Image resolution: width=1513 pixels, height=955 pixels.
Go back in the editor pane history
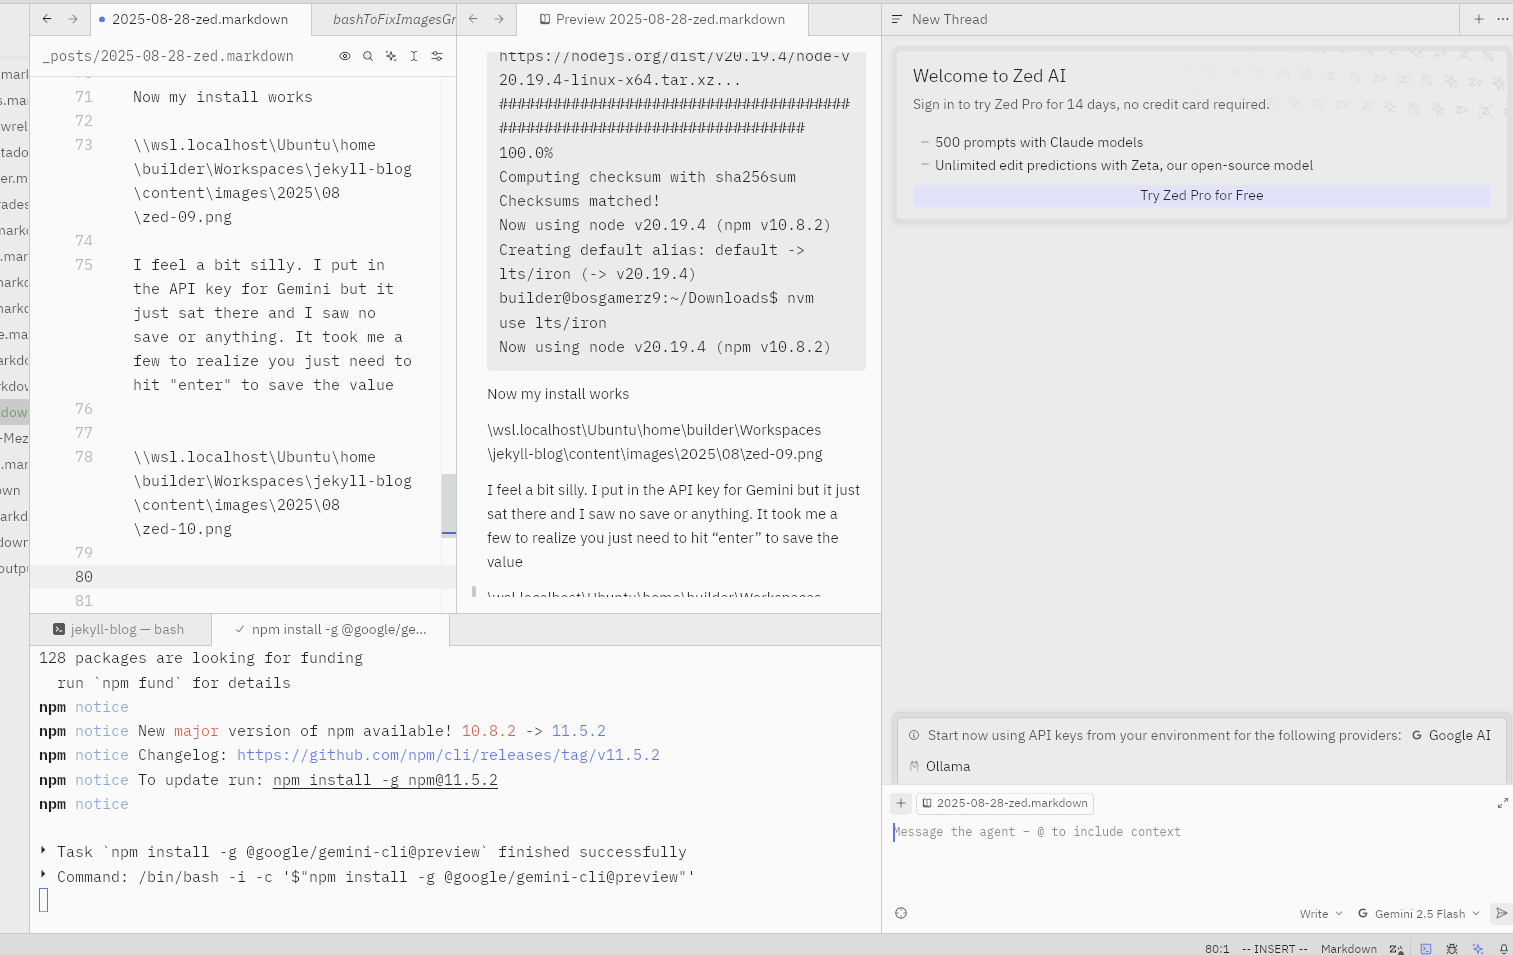[x=47, y=19]
